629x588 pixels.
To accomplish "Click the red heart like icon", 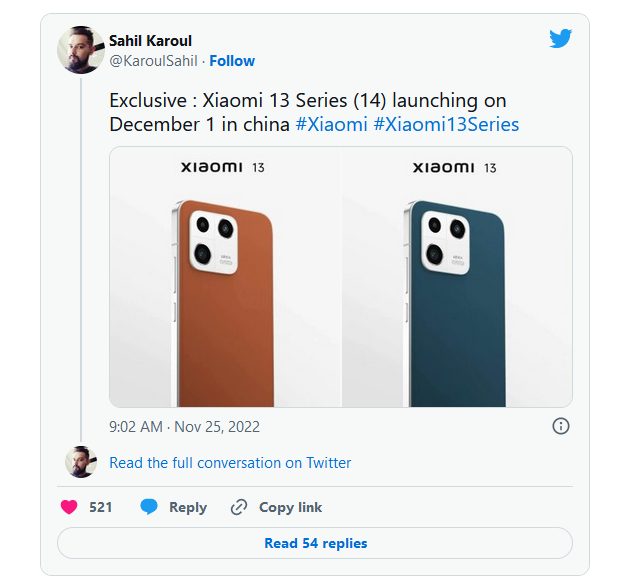I will tap(69, 507).
